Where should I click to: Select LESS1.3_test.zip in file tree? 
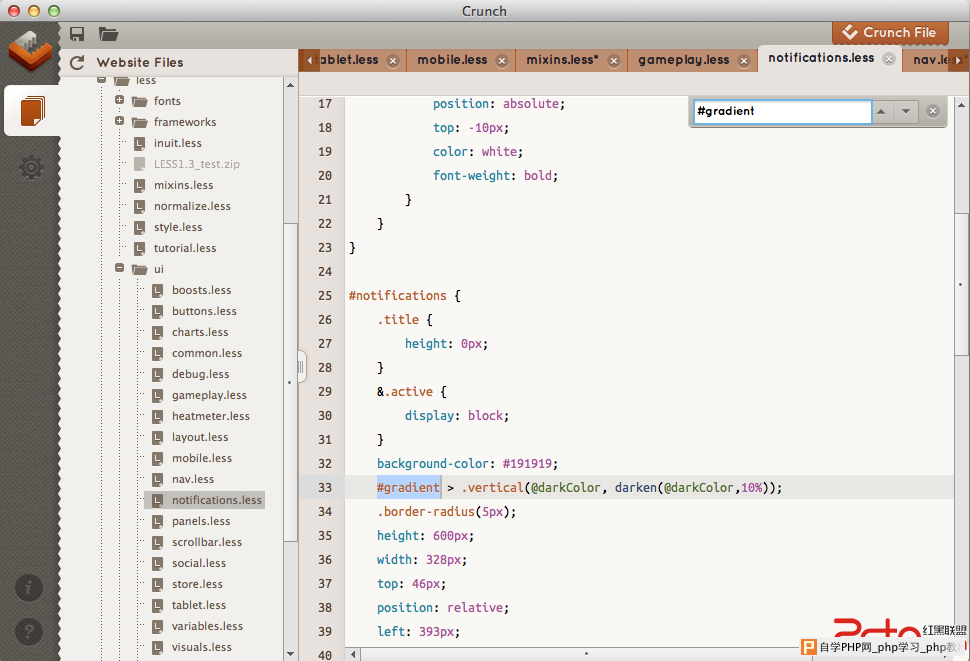point(196,164)
